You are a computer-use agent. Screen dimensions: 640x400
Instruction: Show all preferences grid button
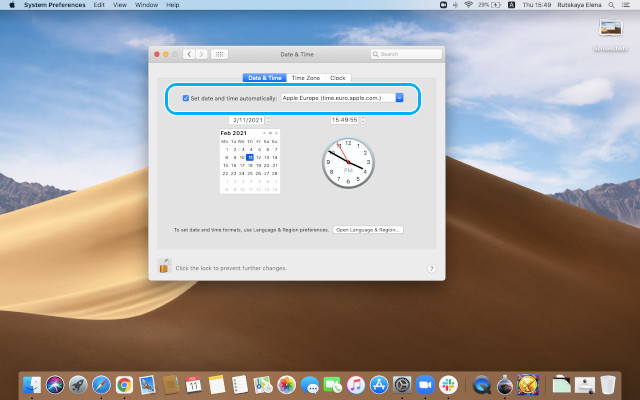(x=219, y=54)
